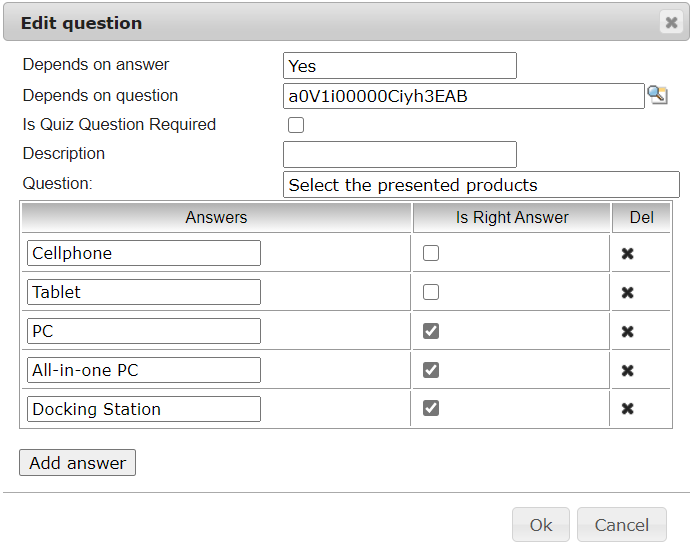Focus the Depends on answer field
690x560 pixels.
coord(399,66)
